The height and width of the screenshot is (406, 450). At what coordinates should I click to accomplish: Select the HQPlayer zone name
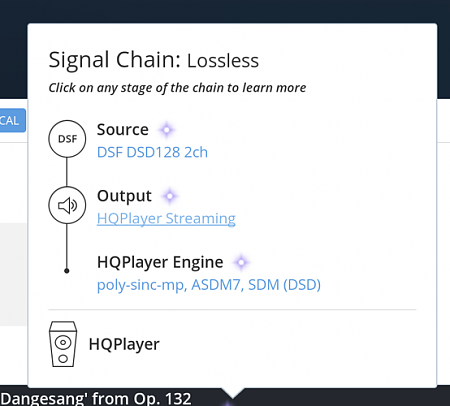124,344
